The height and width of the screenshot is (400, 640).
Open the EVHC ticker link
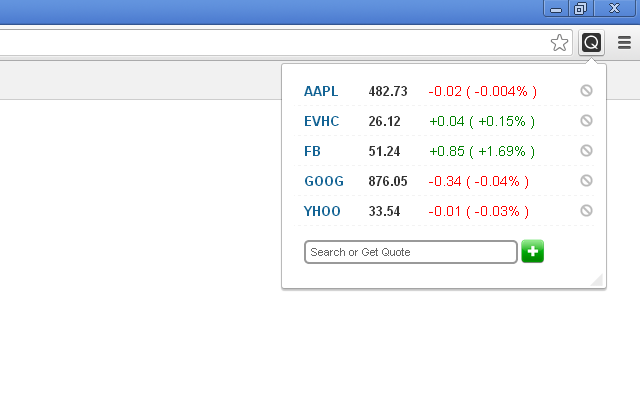coord(322,121)
